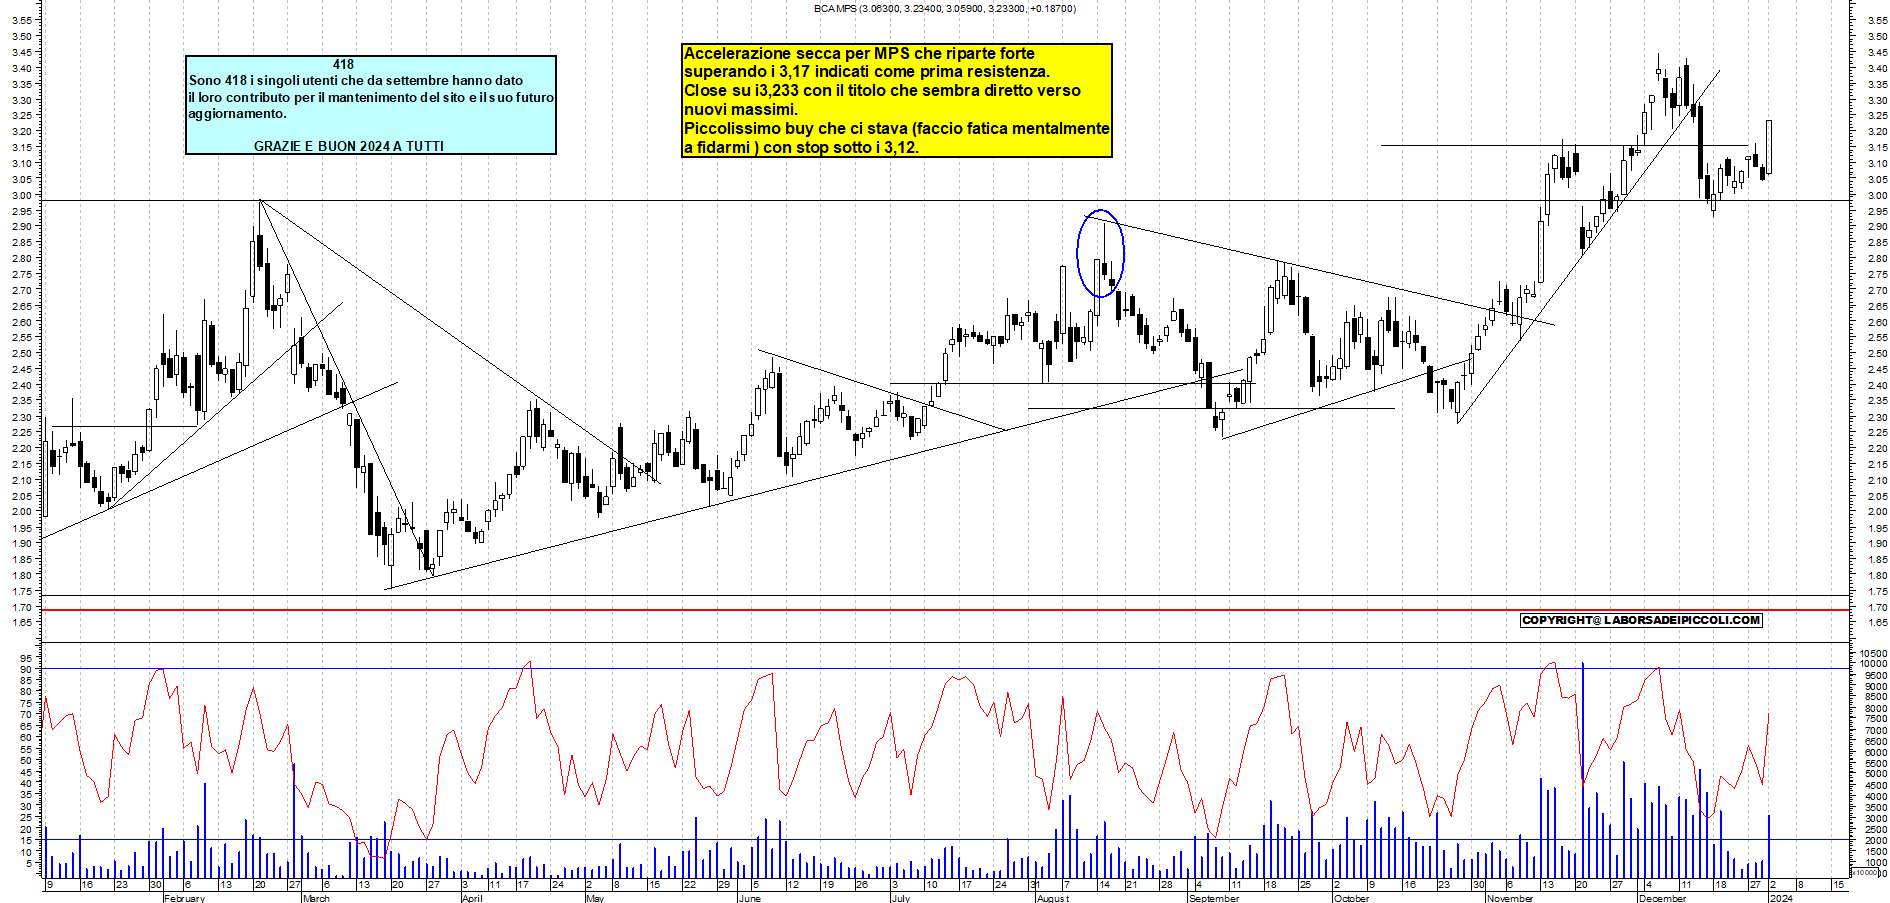Click the BCA MPS chart title text

pyautogui.click(x=944, y=8)
